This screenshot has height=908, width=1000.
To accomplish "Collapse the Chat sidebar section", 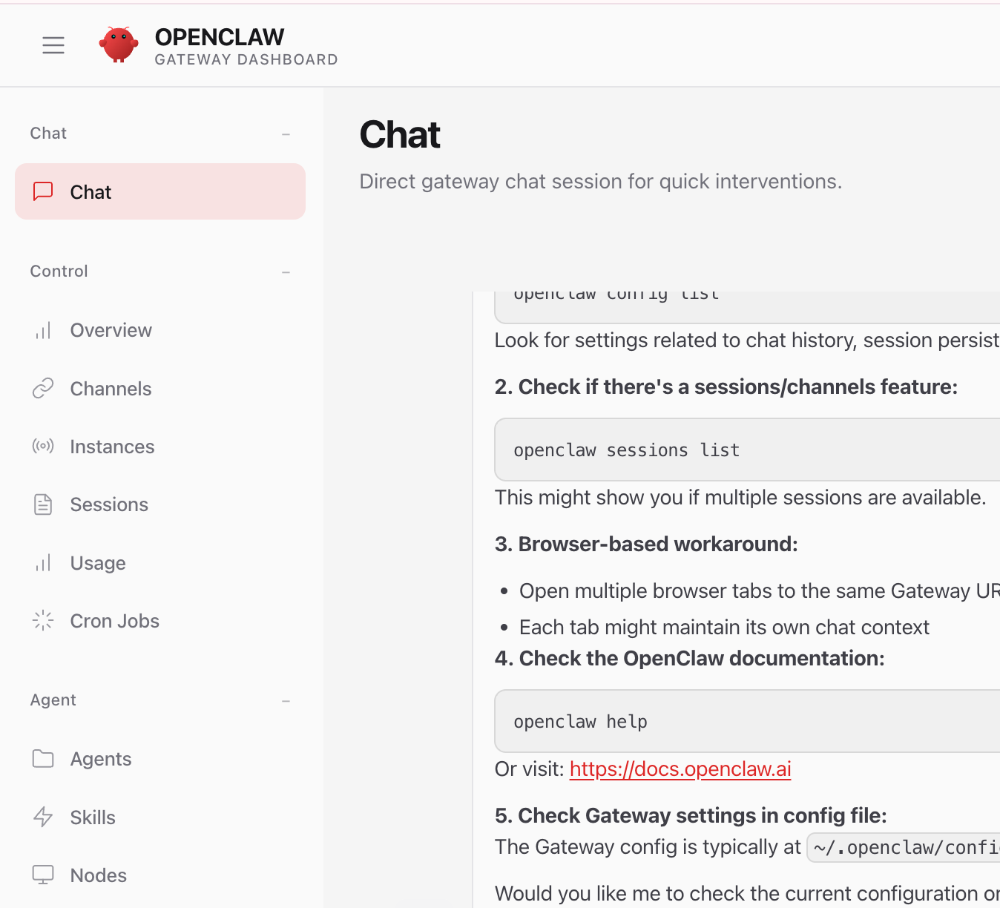I will click(286, 134).
